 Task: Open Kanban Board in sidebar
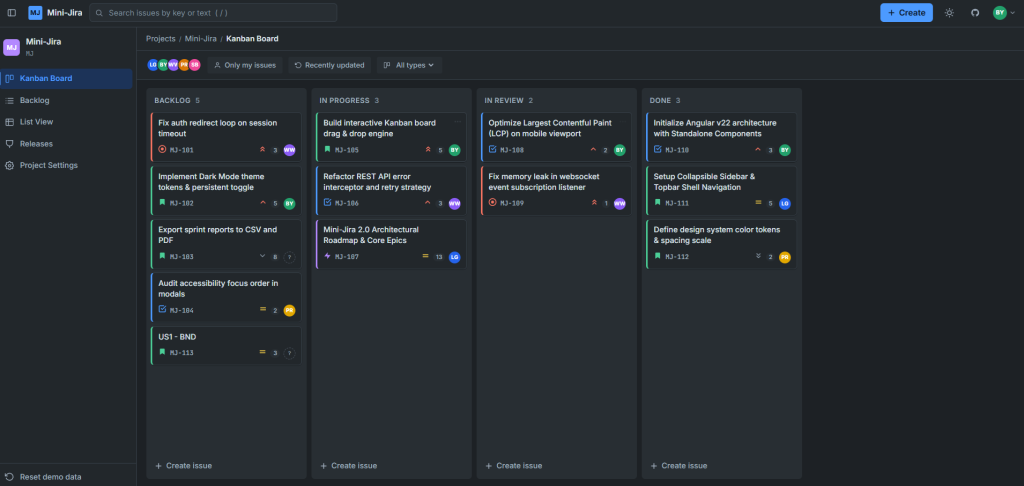[67, 78]
